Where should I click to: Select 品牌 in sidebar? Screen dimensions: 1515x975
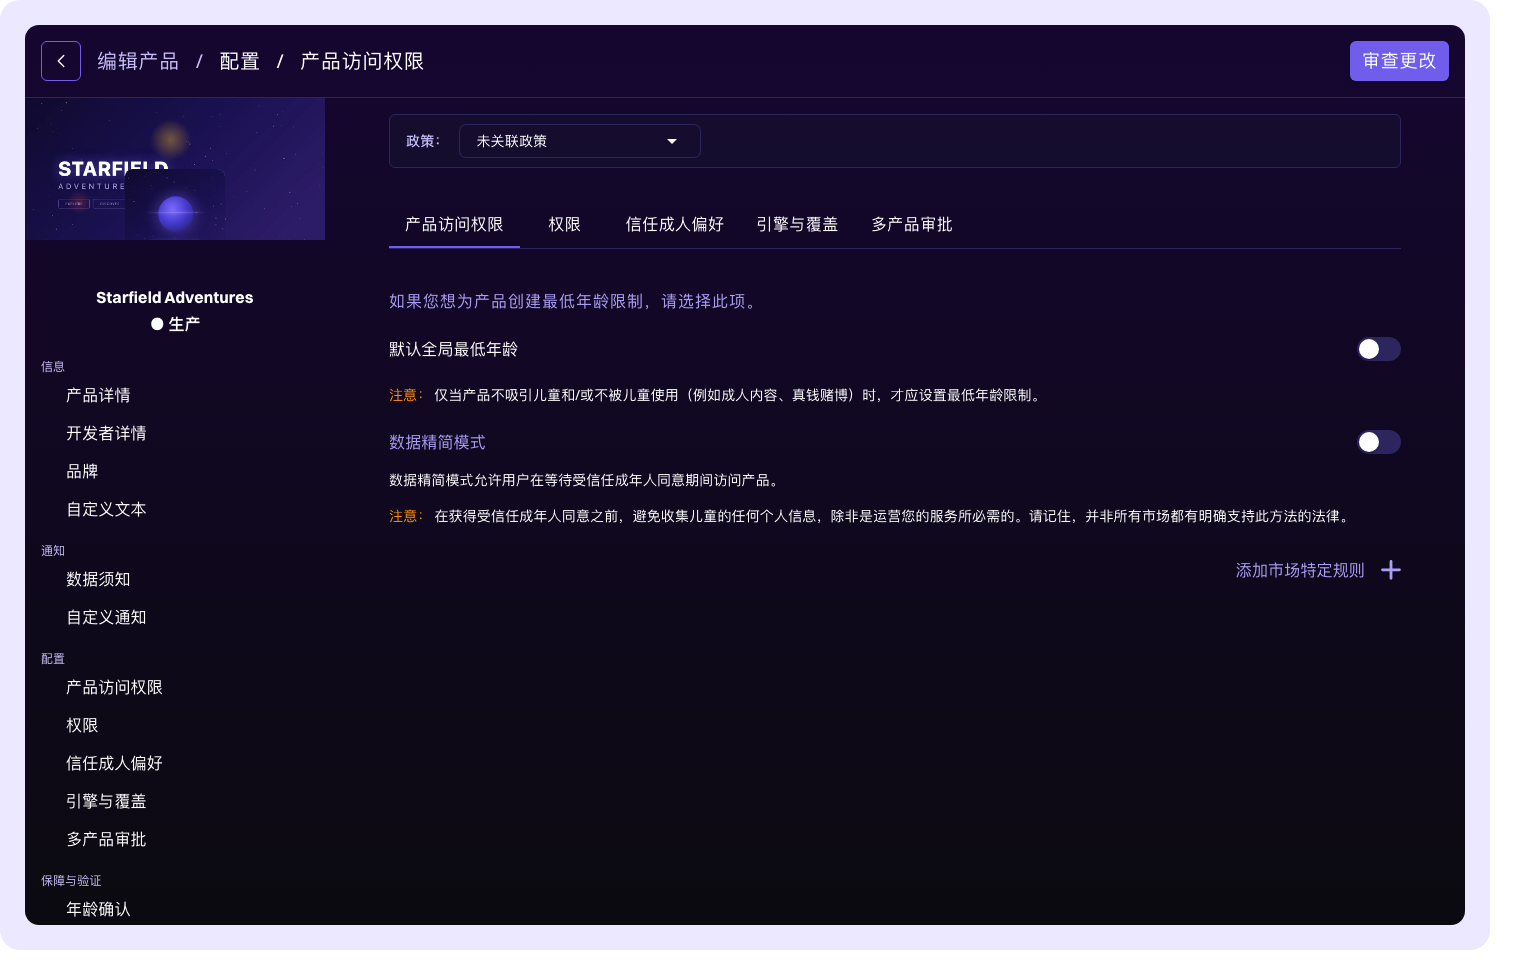[82, 471]
